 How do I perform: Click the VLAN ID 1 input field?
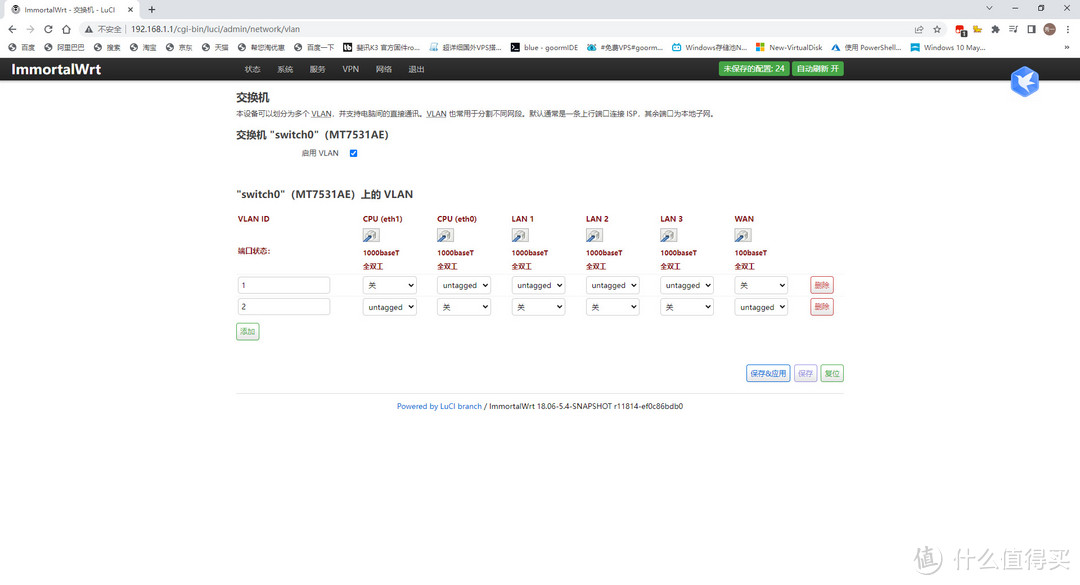pyautogui.click(x=284, y=285)
